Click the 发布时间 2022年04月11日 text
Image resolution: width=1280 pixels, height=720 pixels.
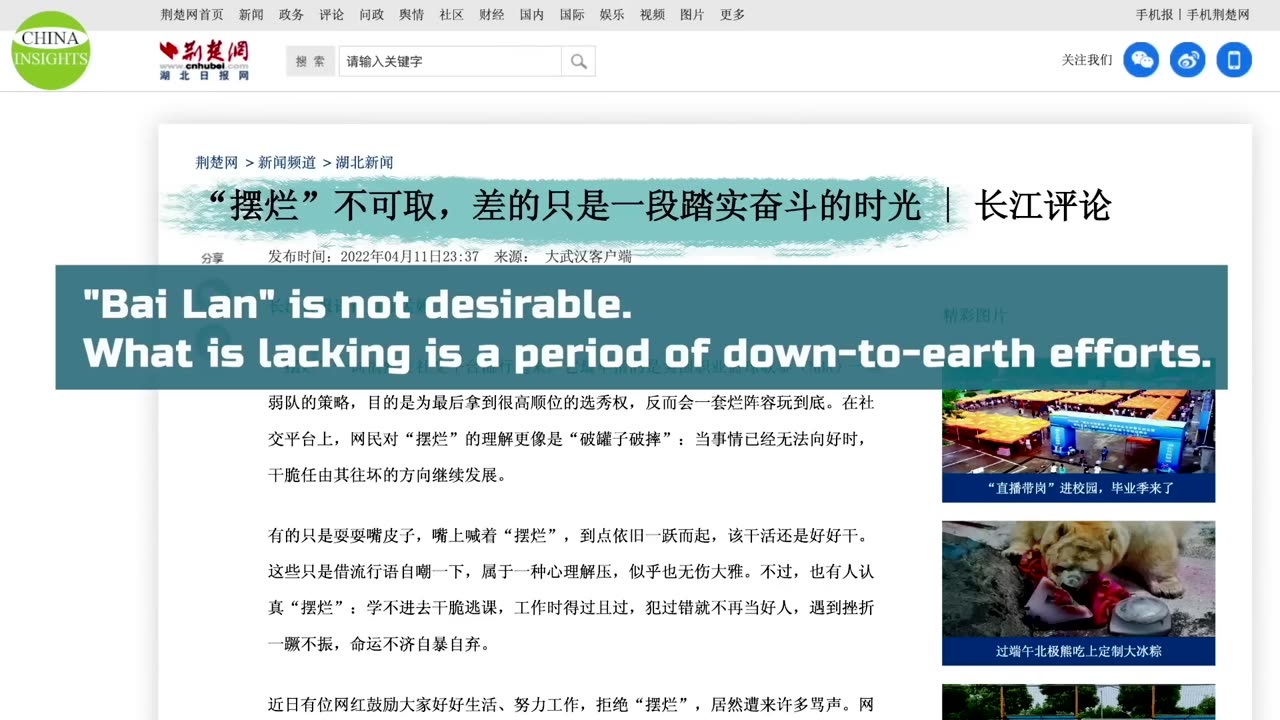pyautogui.click(x=373, y=257)
